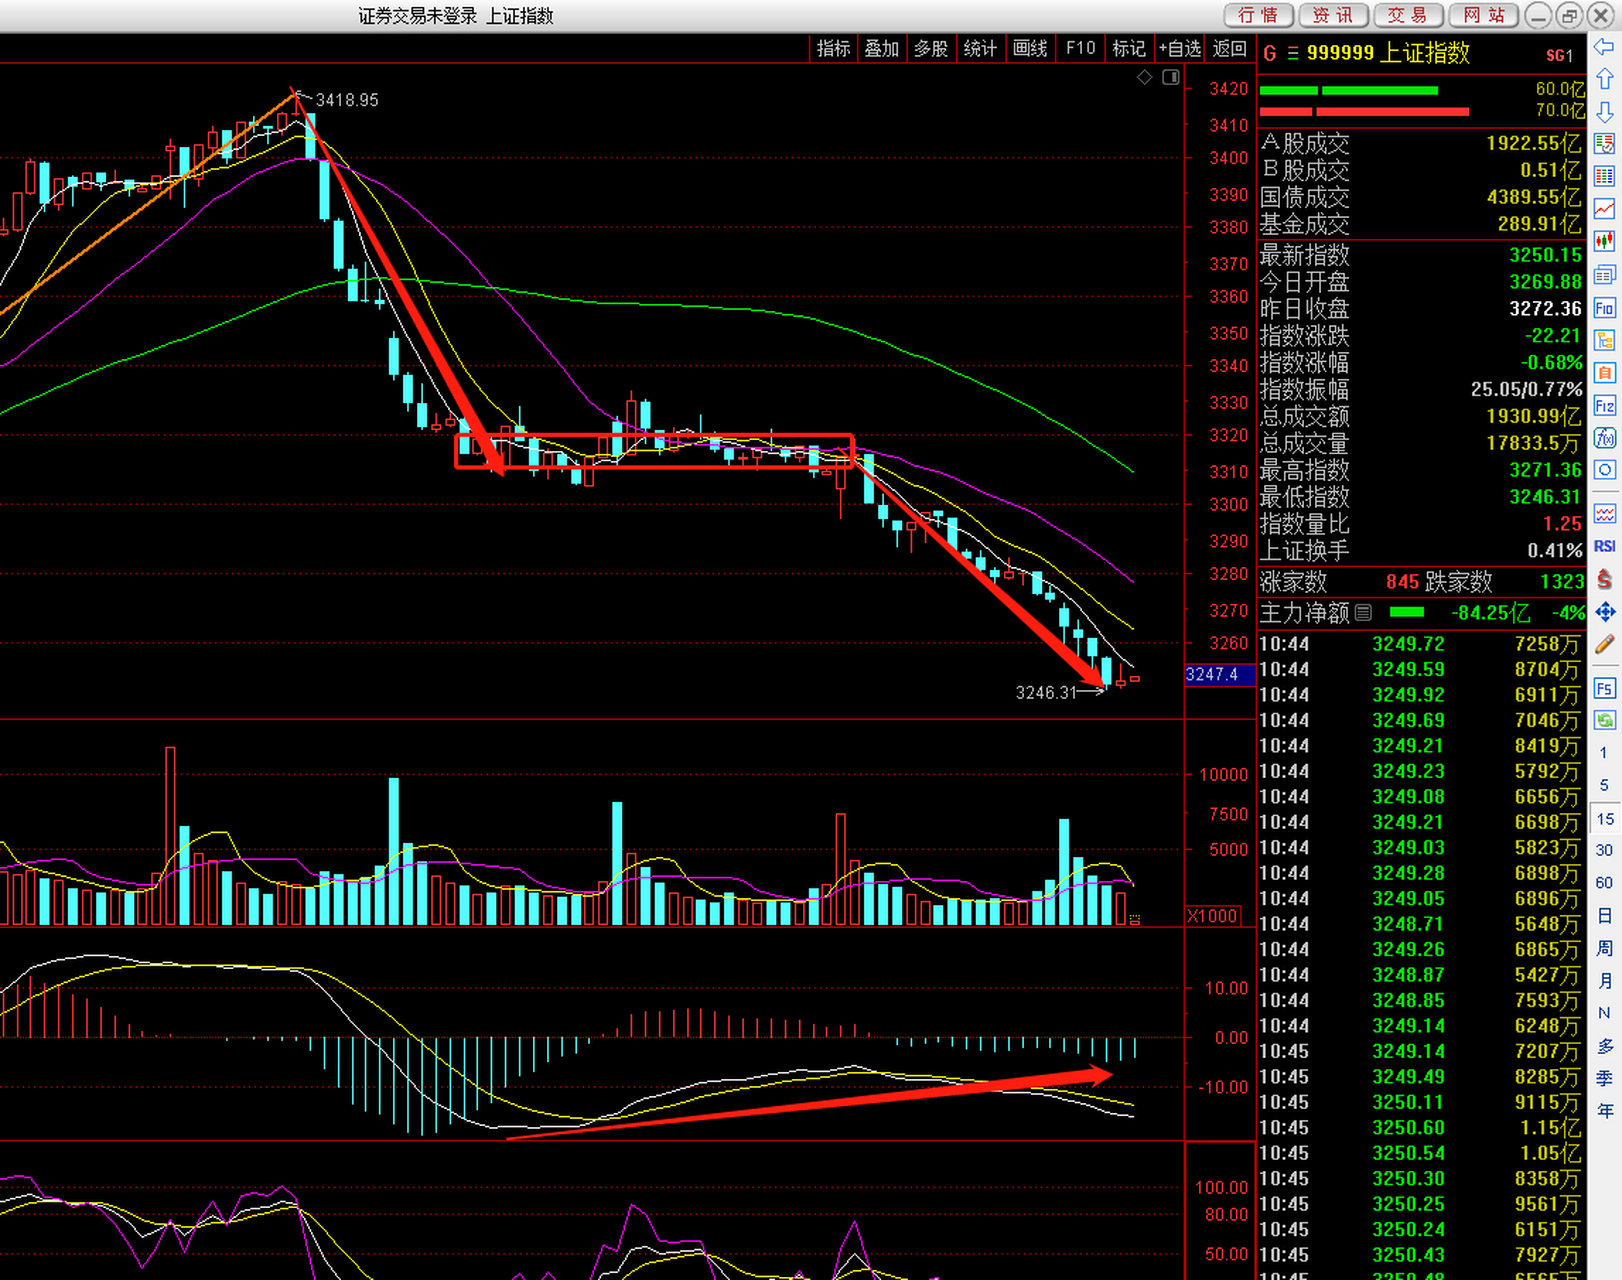This screenshot has height=1280, width=1622.
Task: Click the FS sidebar icon
Action: point(1604,688)
